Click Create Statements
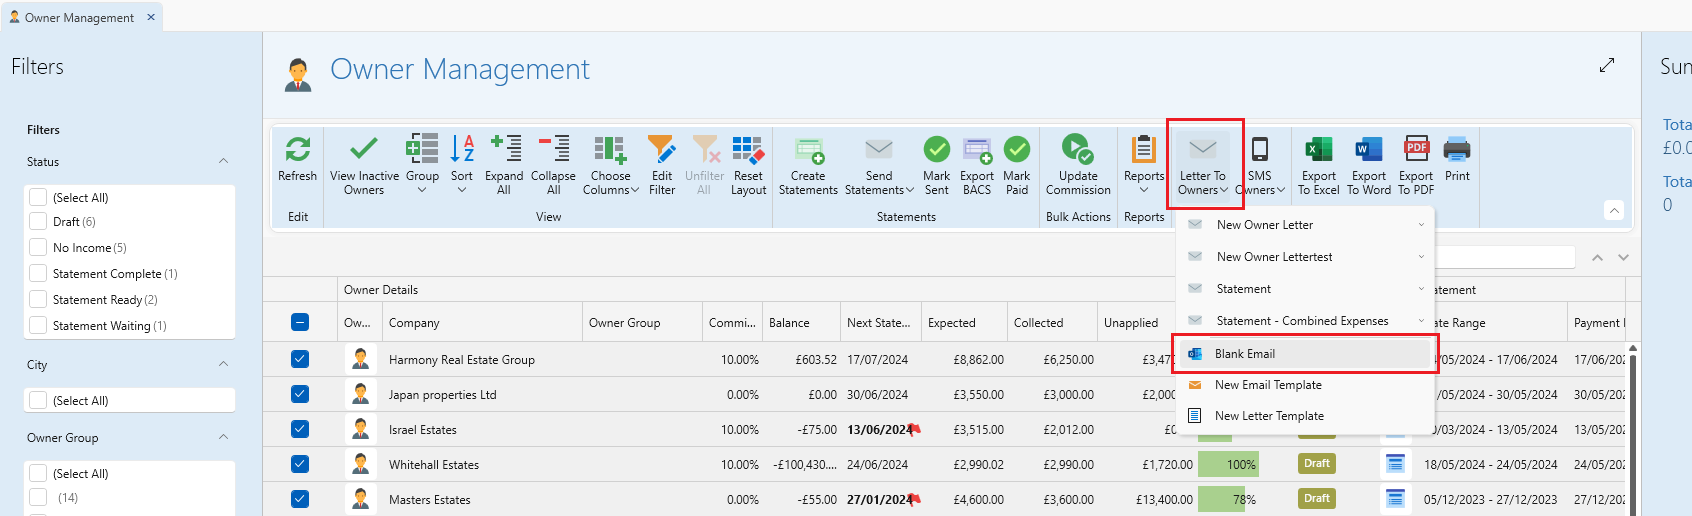Screen dimensions: 1692x516 click(x=808, y=166)
